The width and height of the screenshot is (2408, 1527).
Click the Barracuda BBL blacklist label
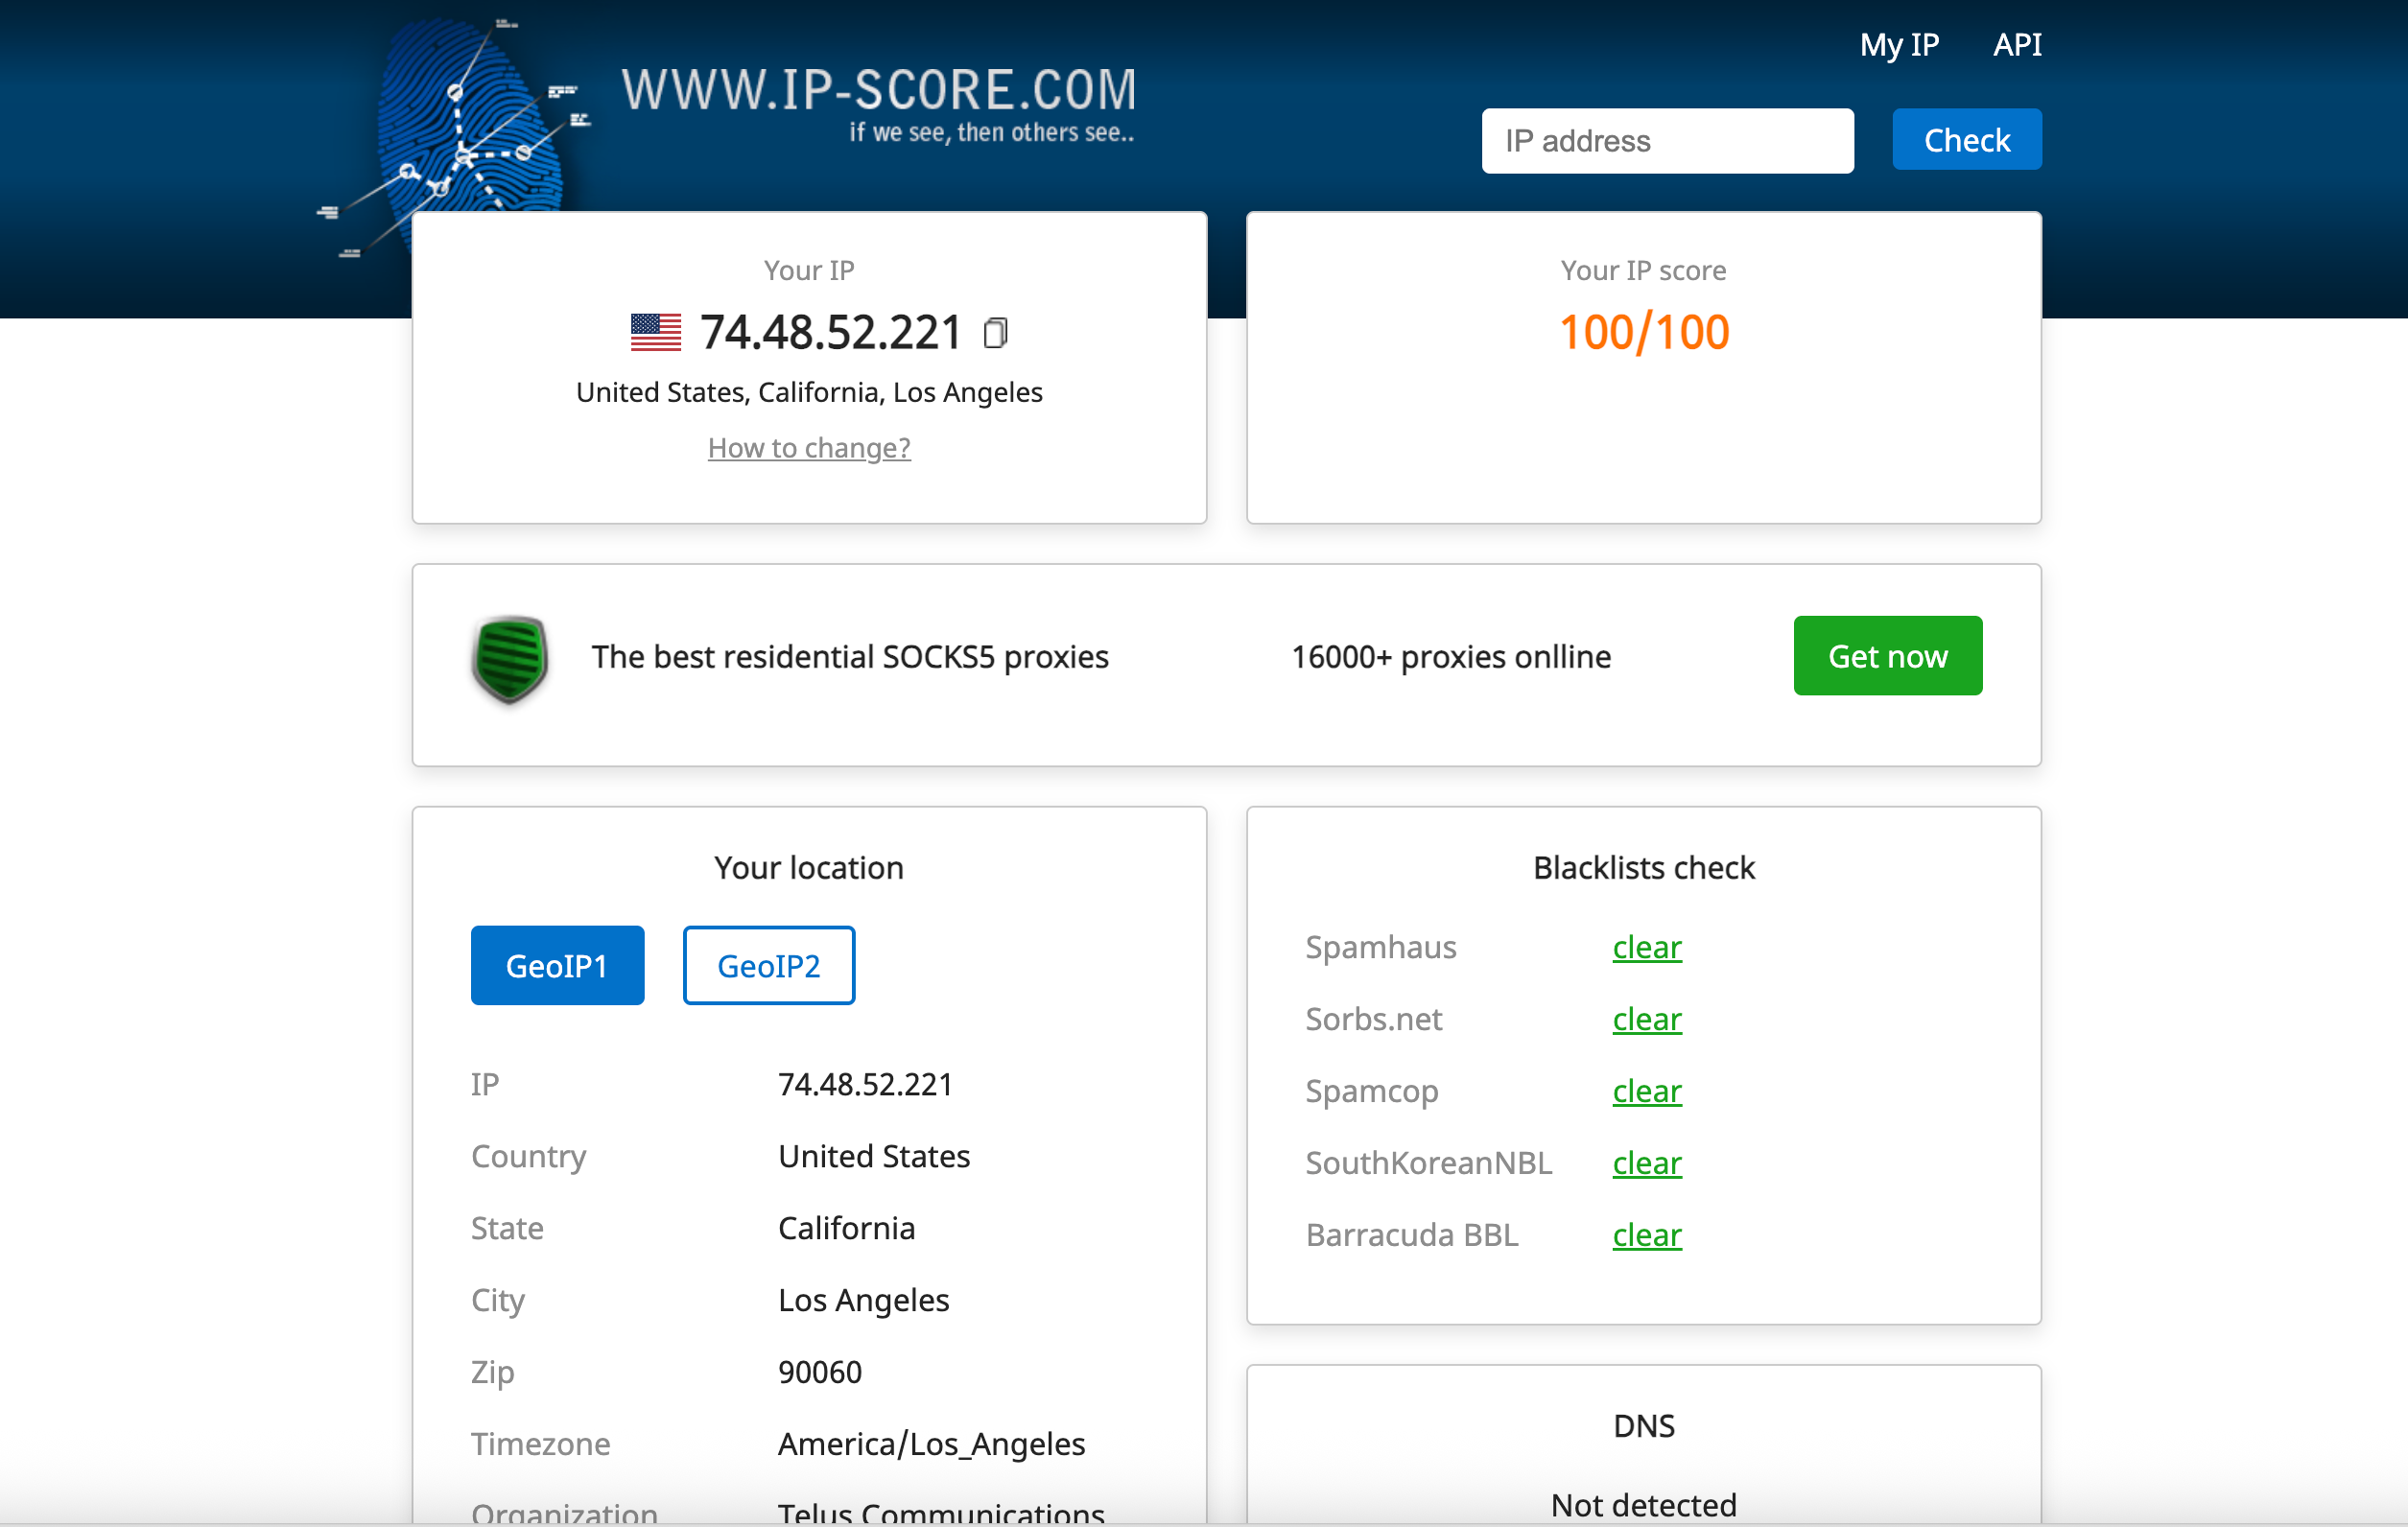coord(1411,1235)
